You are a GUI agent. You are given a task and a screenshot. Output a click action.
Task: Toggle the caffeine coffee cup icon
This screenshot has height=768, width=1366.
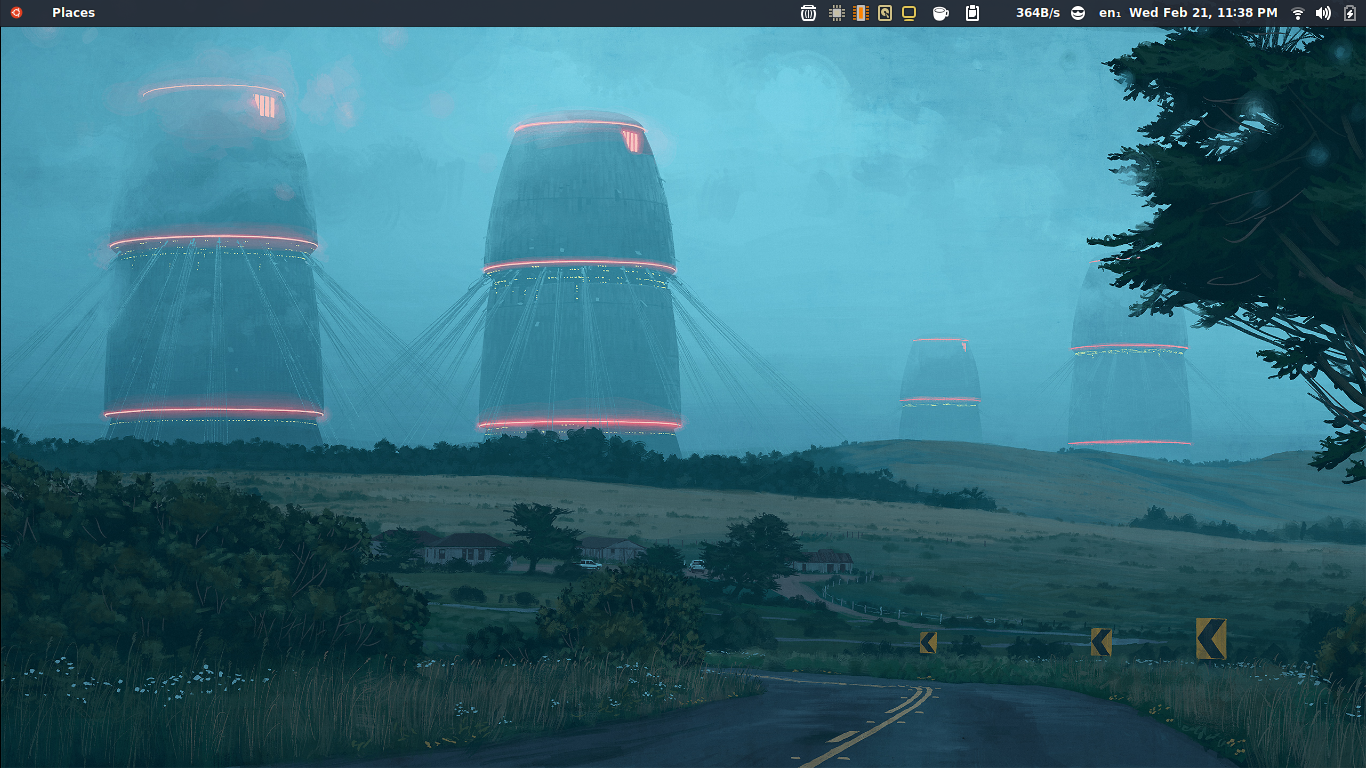click(940, 13)
